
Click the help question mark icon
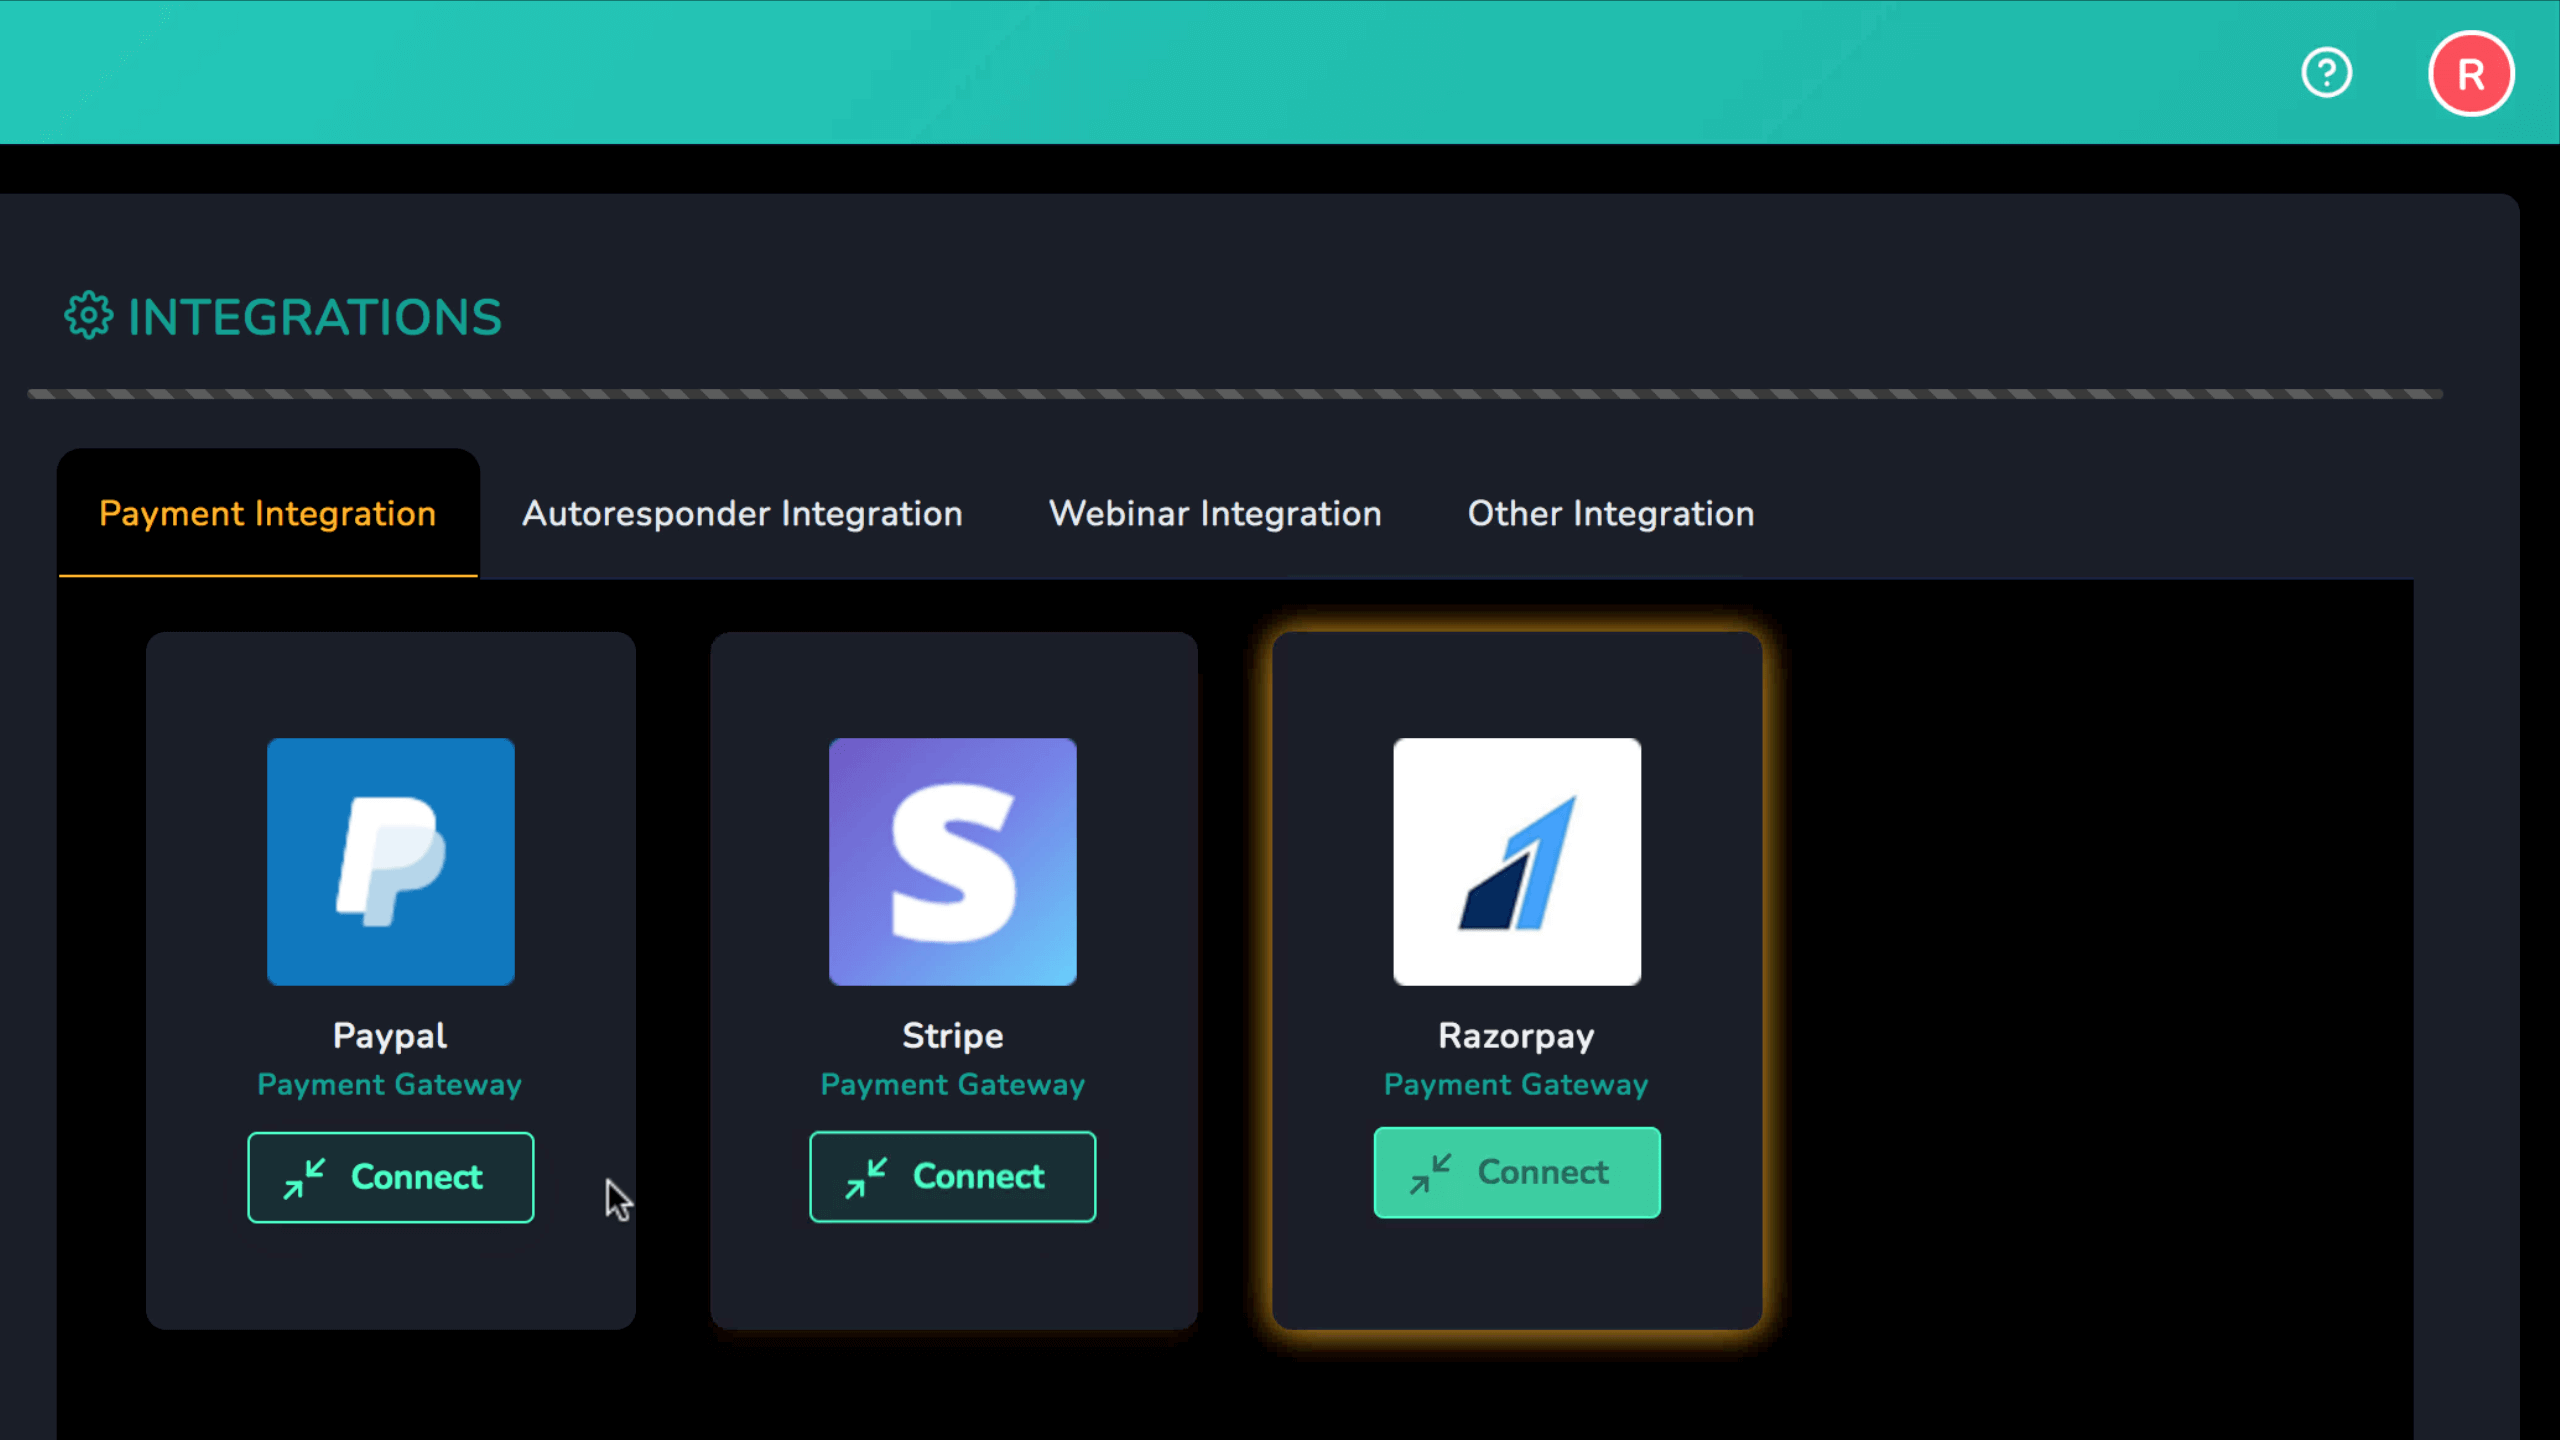click(2326, 73)
